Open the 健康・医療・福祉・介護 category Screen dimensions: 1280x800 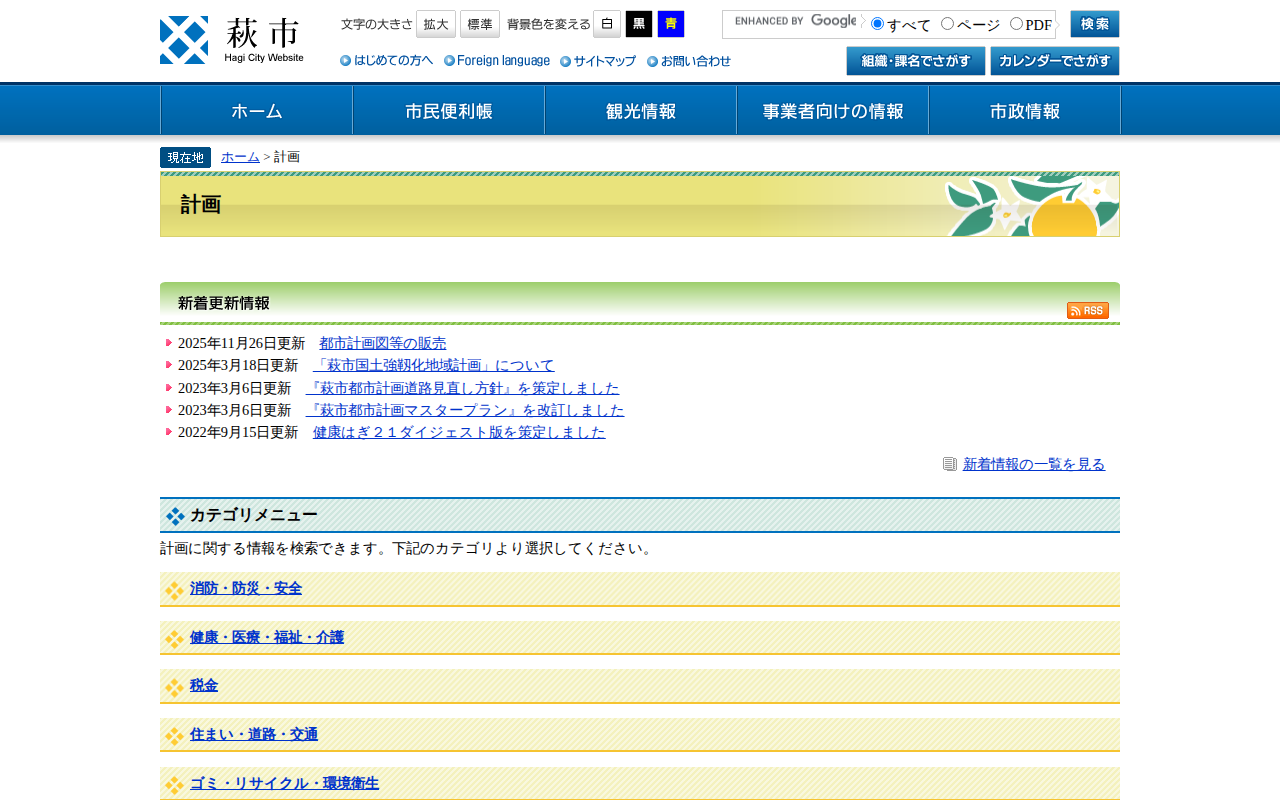(267, 637)
